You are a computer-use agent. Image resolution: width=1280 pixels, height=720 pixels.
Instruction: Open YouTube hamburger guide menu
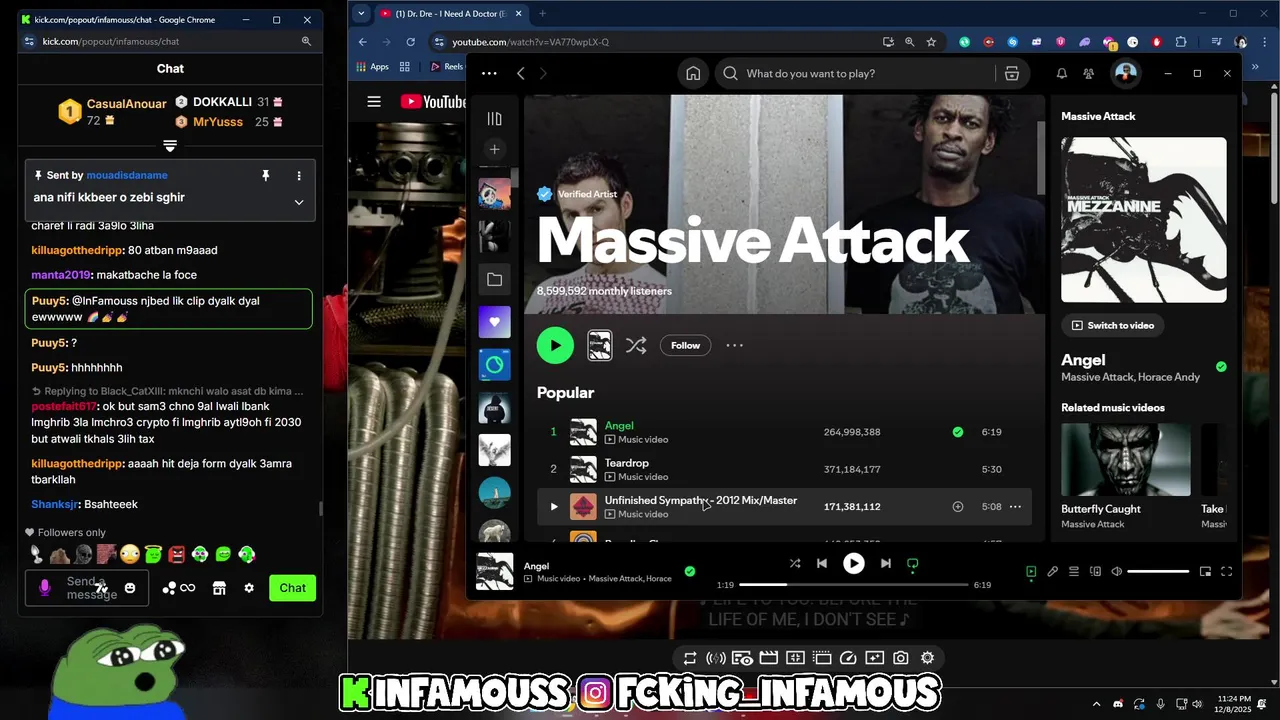[374, 101]
